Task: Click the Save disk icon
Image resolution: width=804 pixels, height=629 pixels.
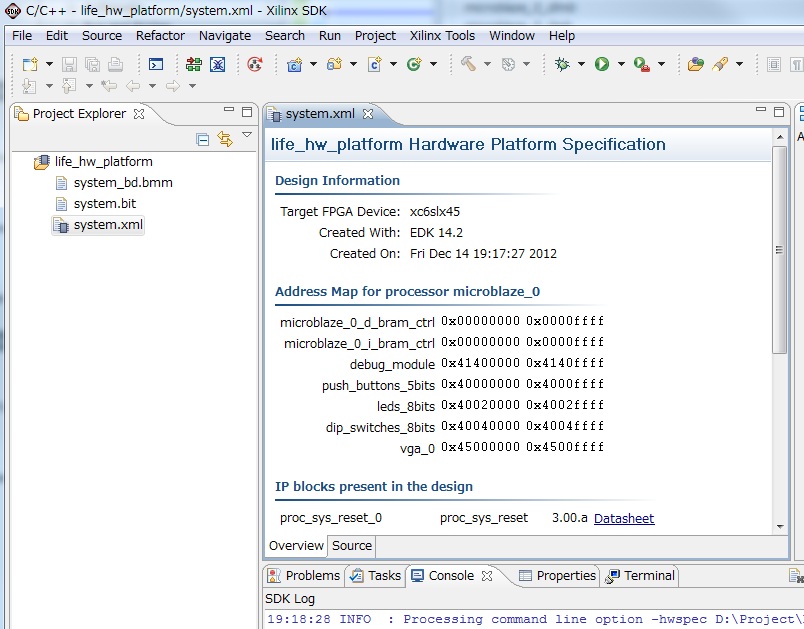Action: pos(69,64)
